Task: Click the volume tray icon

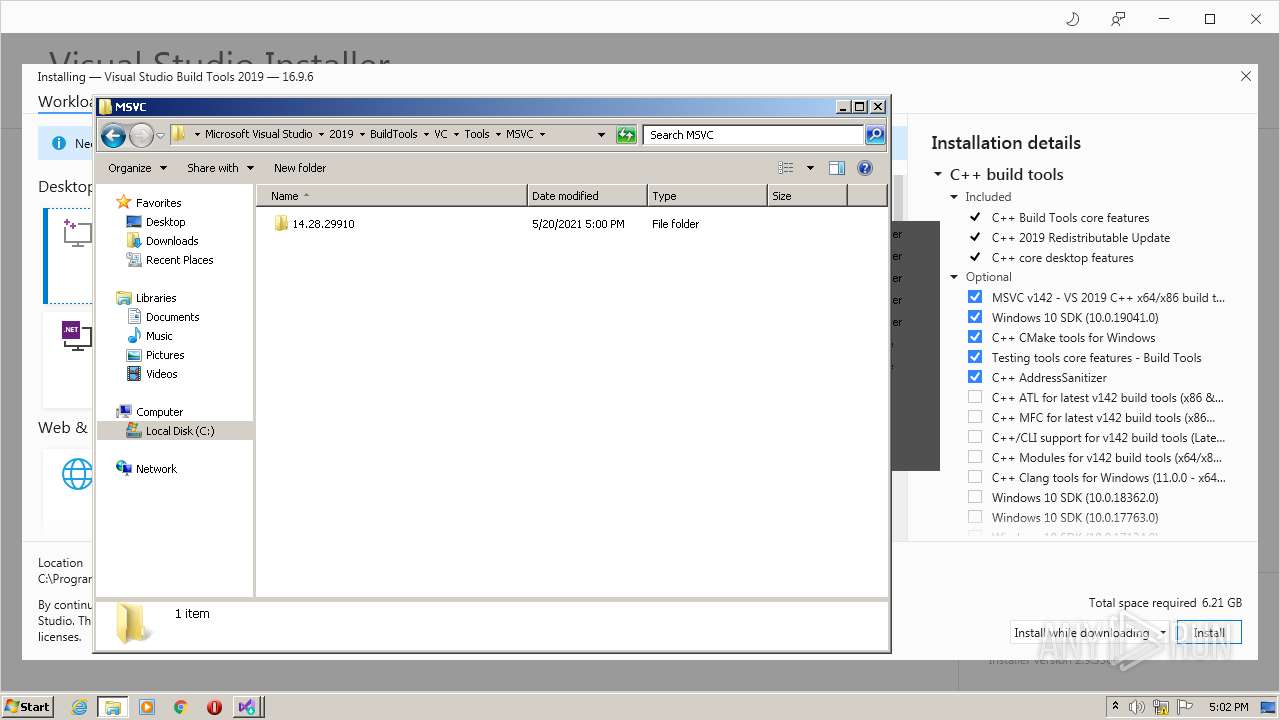Action: pos(1137,707)
